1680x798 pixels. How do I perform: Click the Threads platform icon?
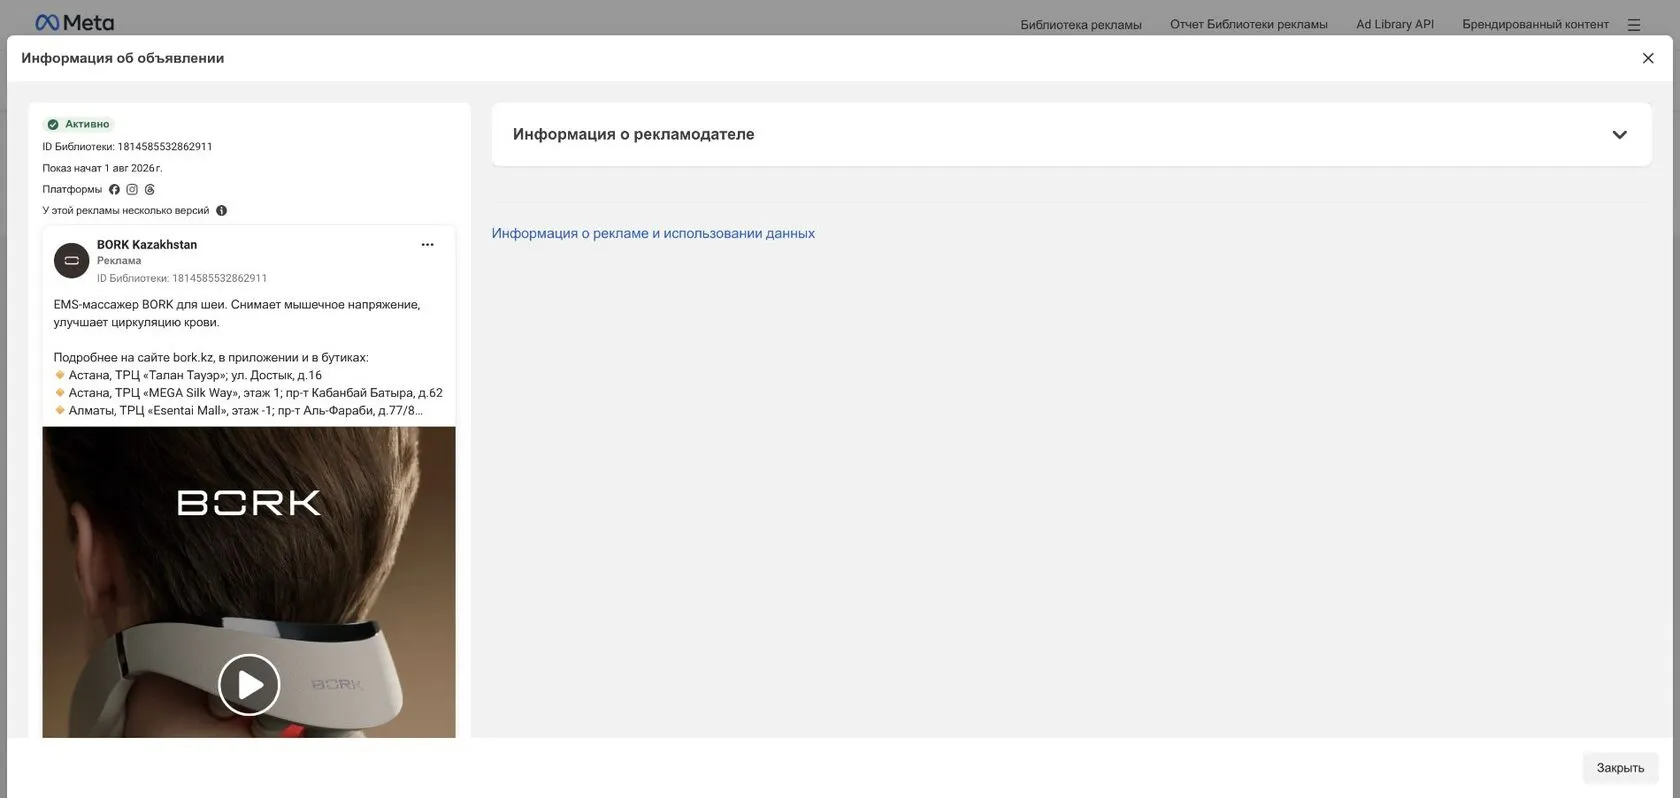click(150, 189)
